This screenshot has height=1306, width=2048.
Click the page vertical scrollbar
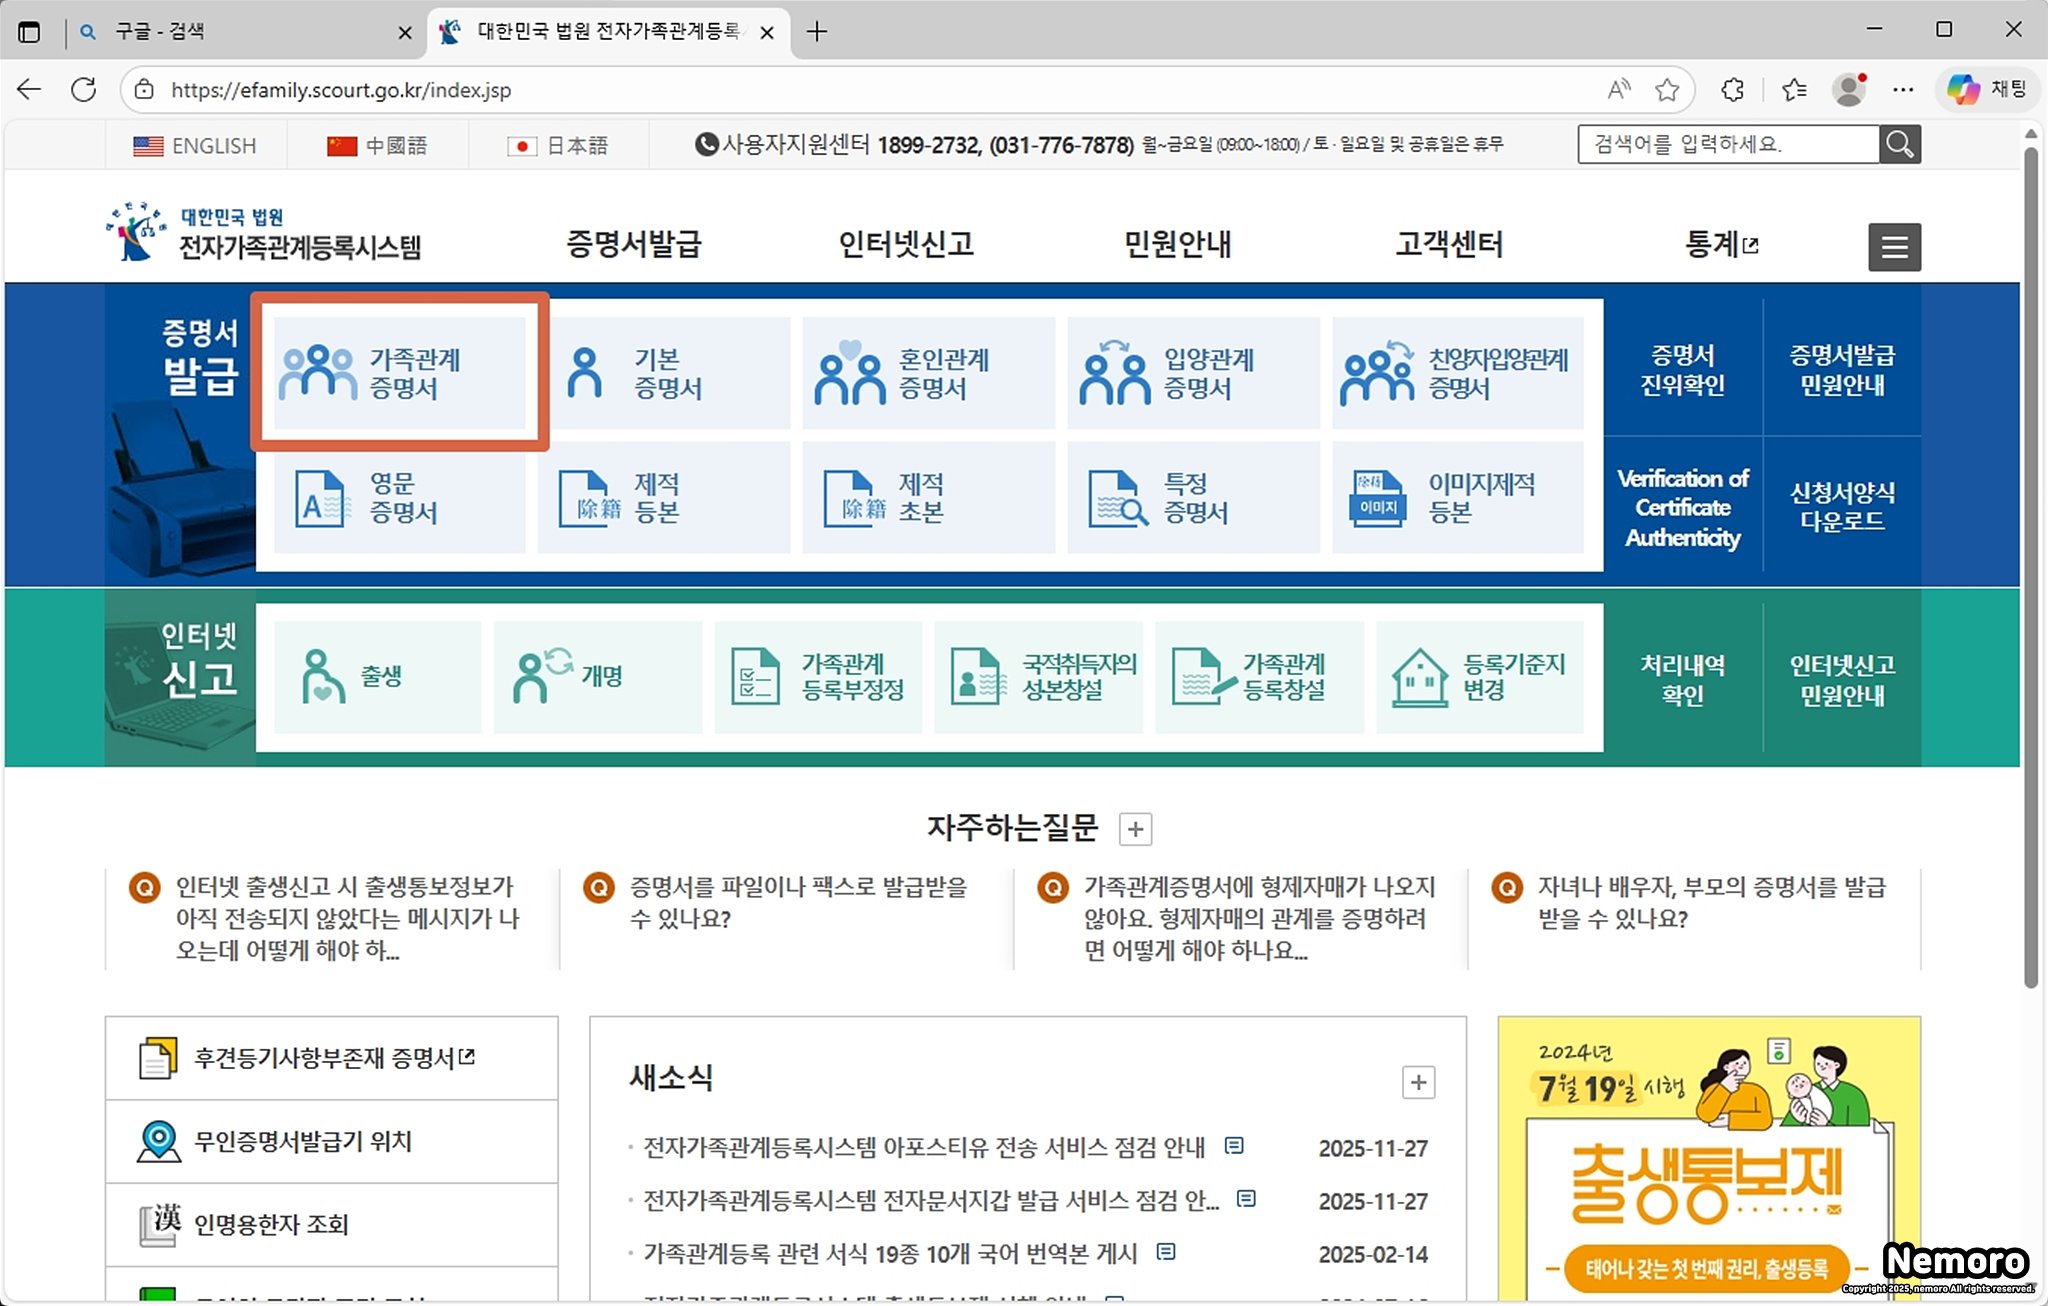click(x=2030, y=560)
